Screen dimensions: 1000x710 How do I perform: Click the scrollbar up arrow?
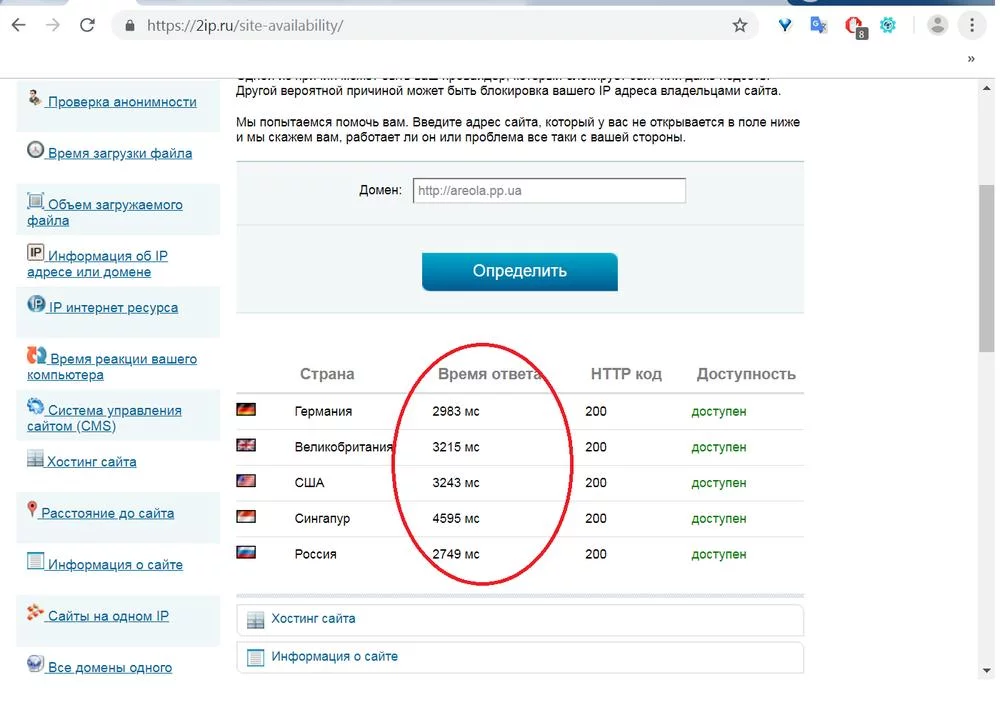[x=987, y=89]
